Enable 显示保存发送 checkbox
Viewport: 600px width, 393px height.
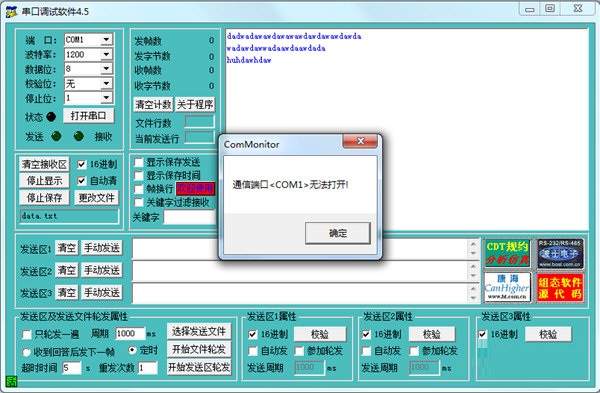tap(139, 162)
